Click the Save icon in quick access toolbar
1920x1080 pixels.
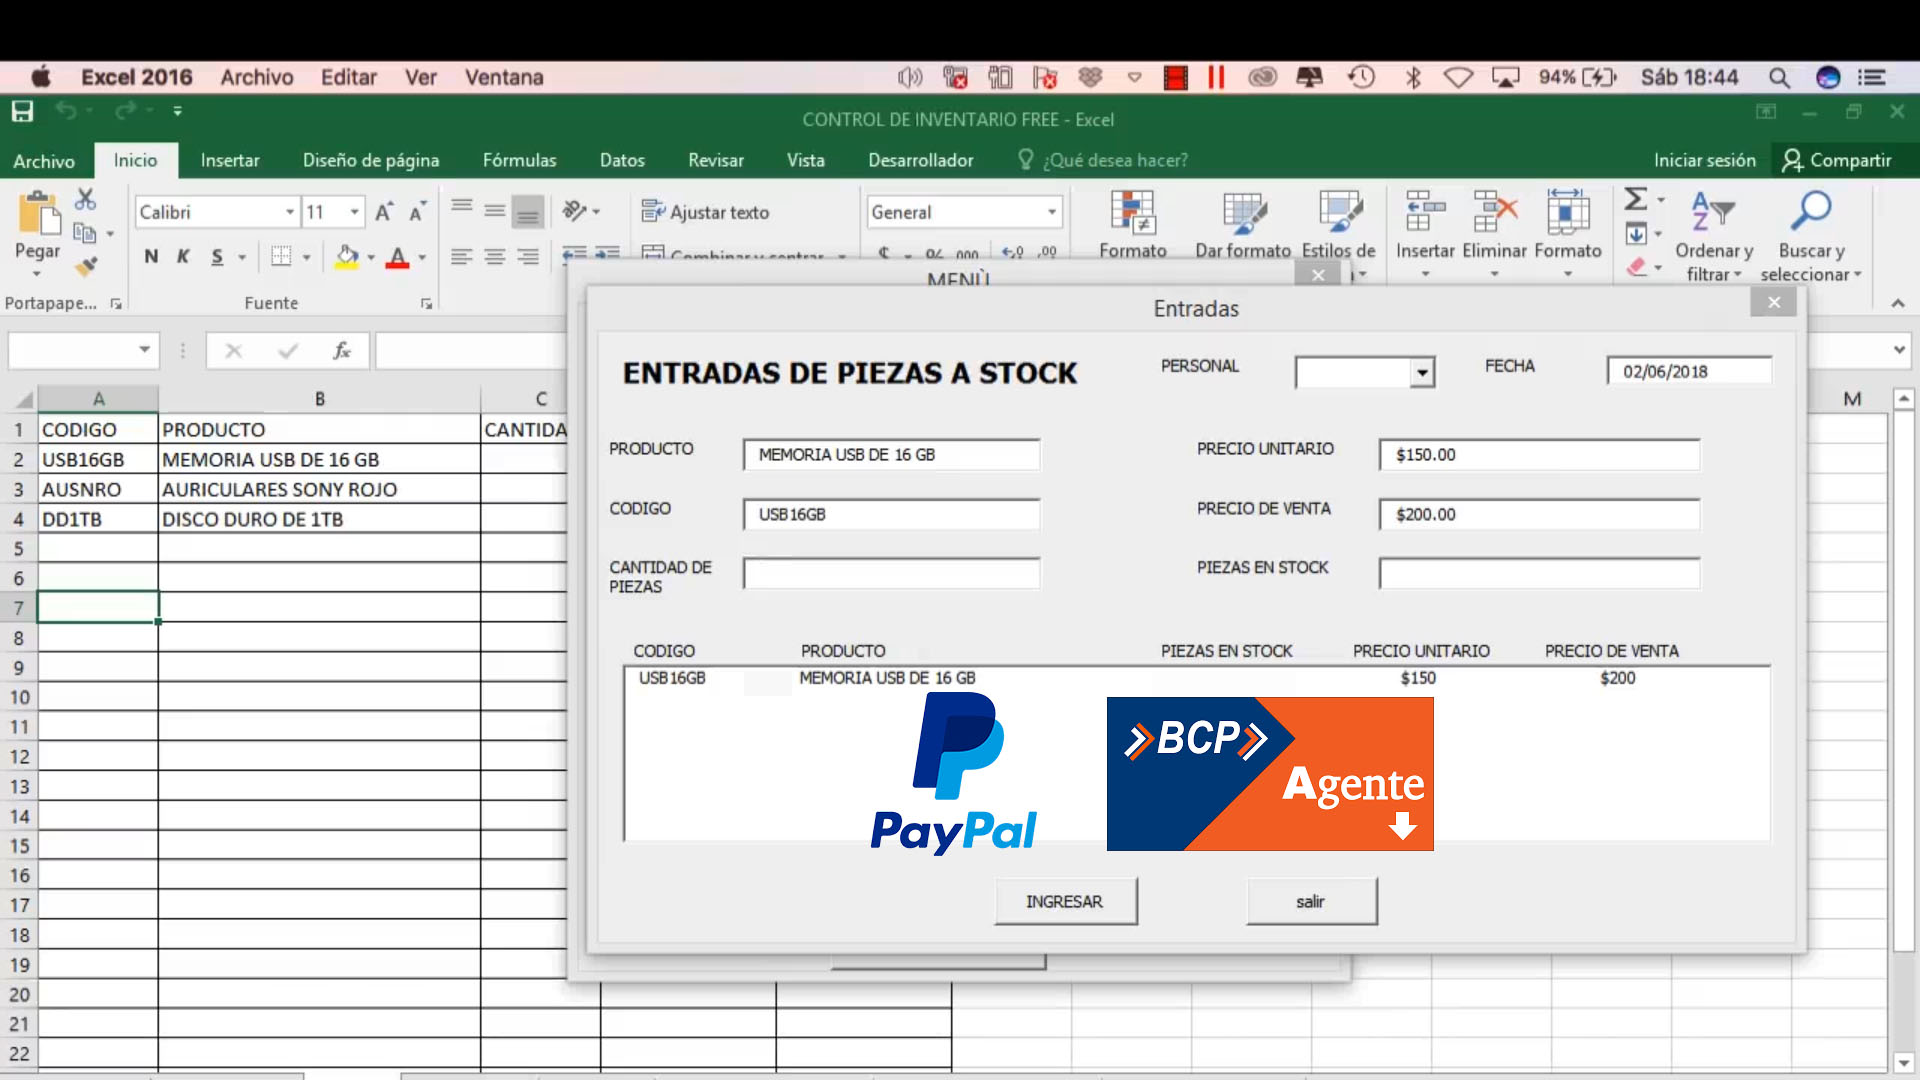(22, 111)
